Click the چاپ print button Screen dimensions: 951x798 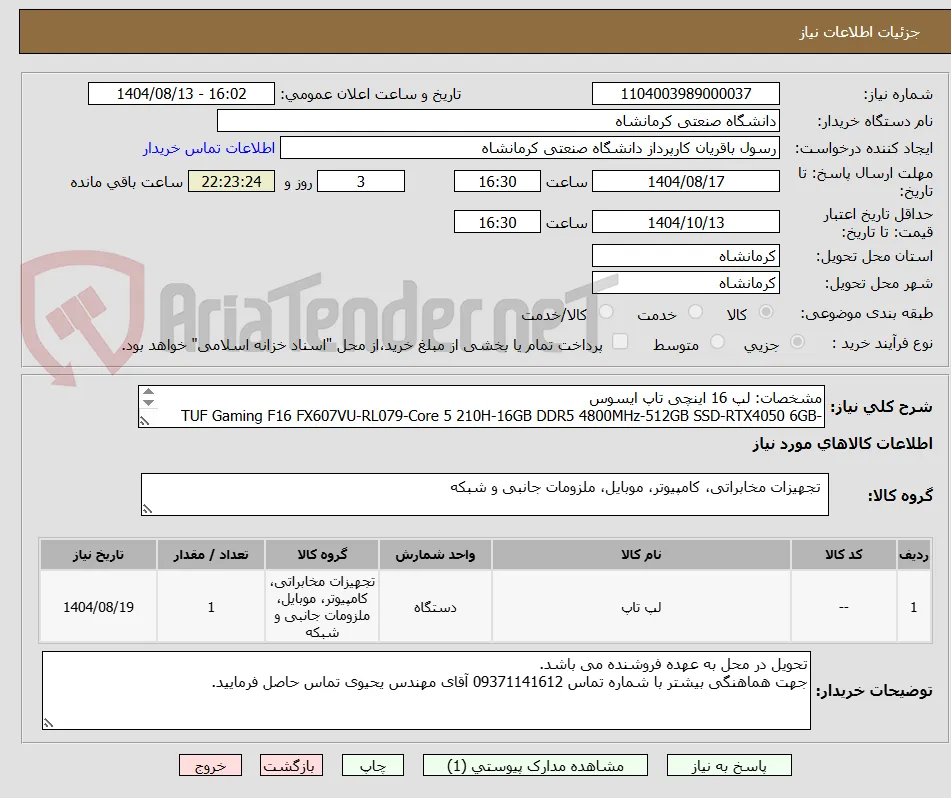(x=372, y=765)
